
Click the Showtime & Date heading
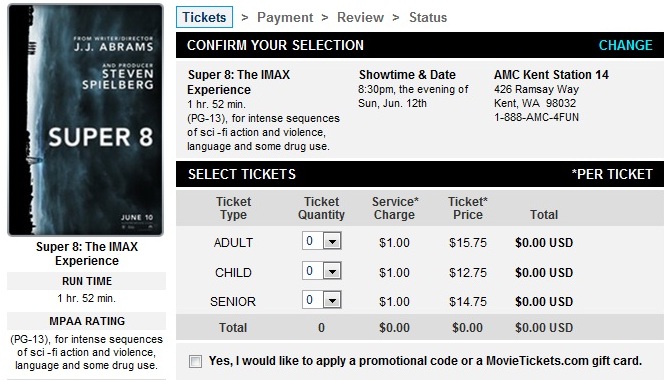pyautogui.click(x=407, y=75)
